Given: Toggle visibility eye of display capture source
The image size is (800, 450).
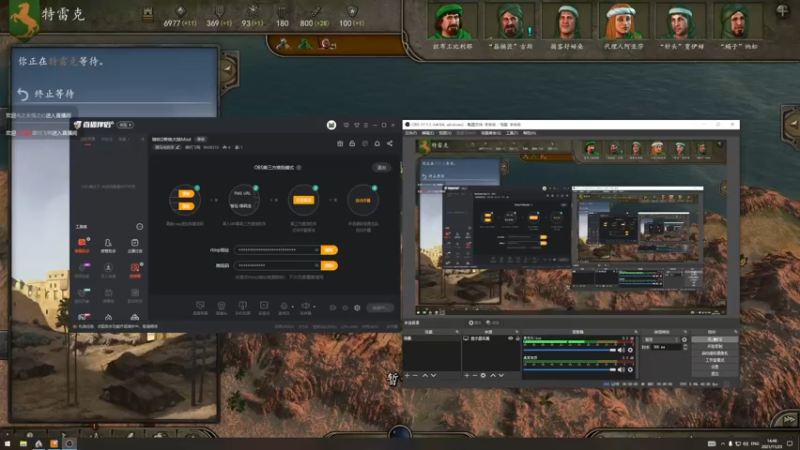Looking at the screenshot, I should pyautogui.click(x=510, y=338).
